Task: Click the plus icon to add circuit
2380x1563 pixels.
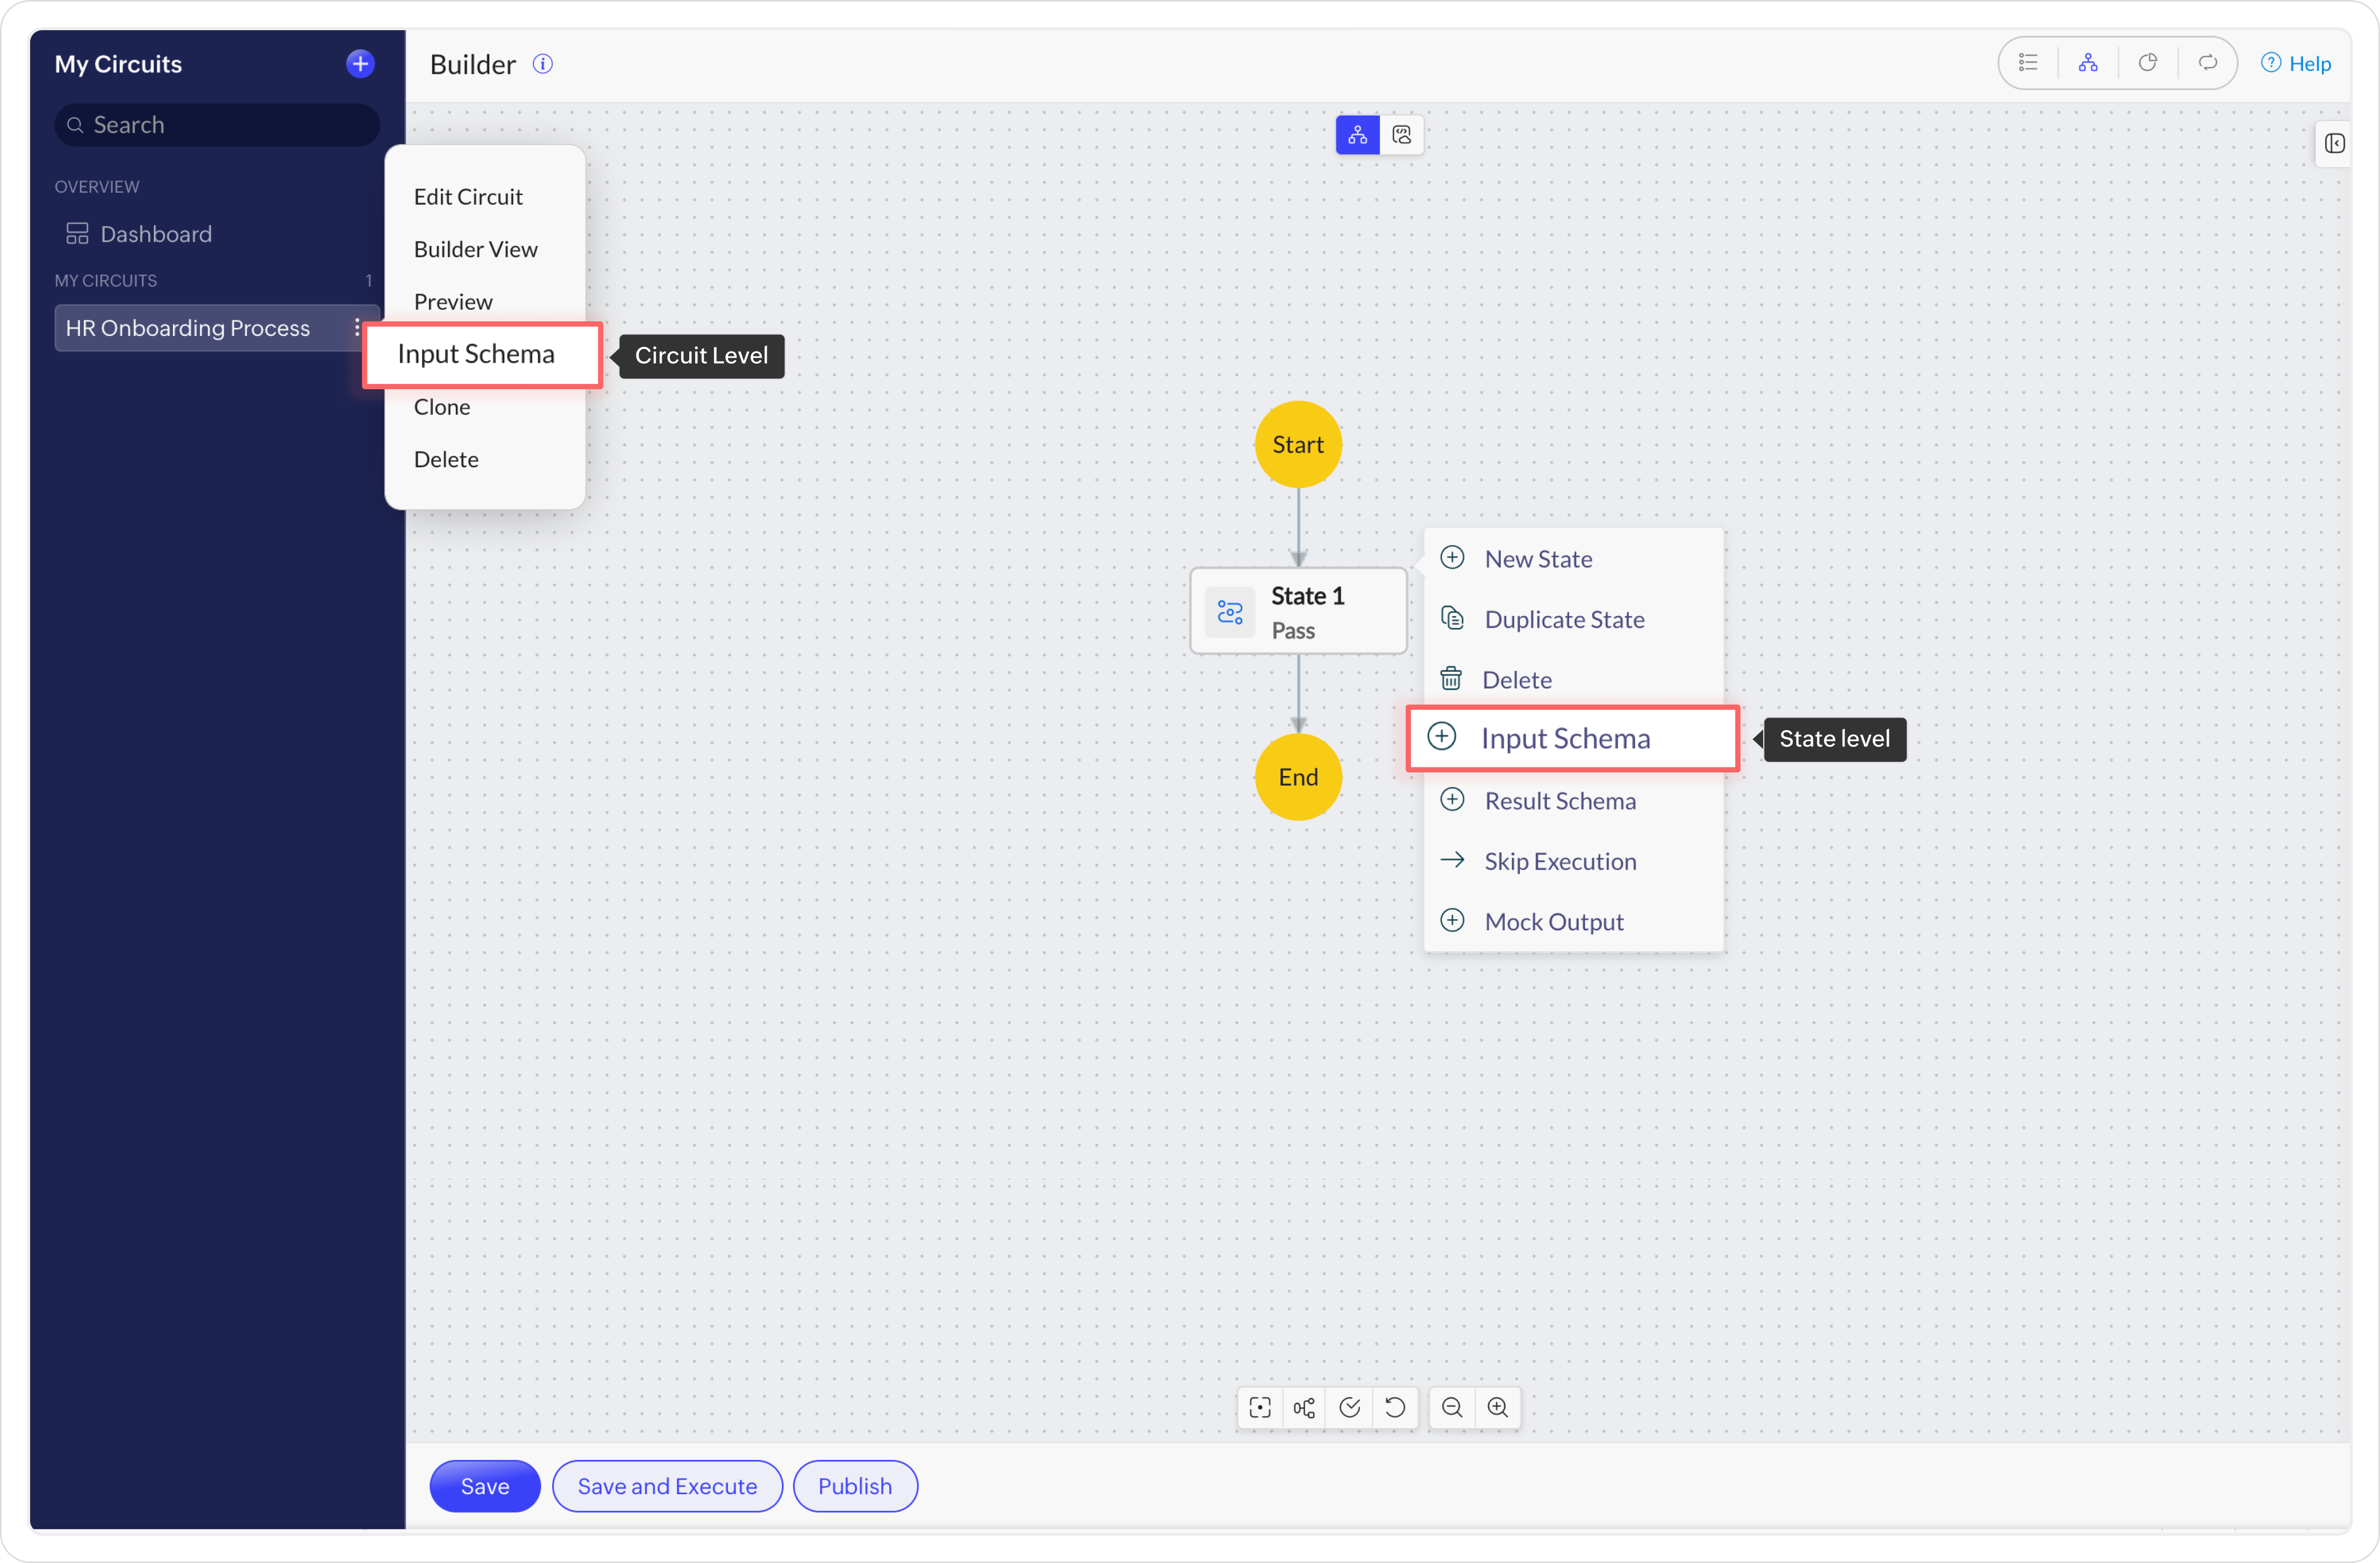Action: (360, 64)
